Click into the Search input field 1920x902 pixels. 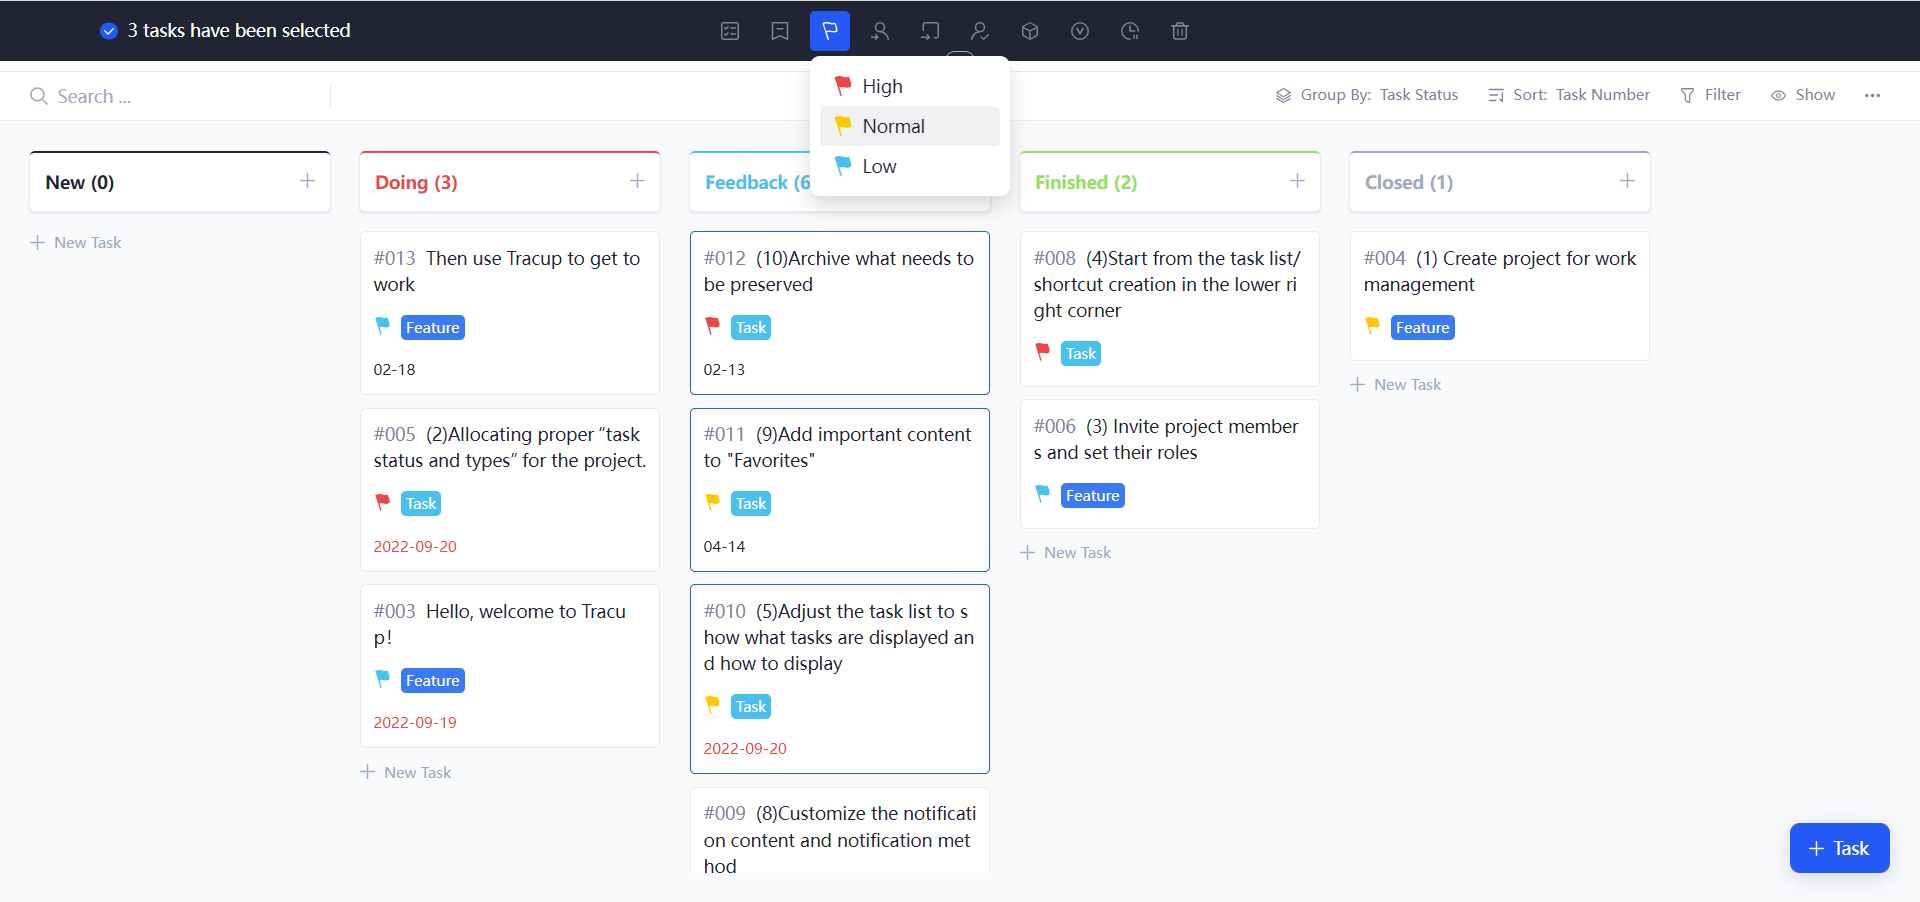click(180, 96)
